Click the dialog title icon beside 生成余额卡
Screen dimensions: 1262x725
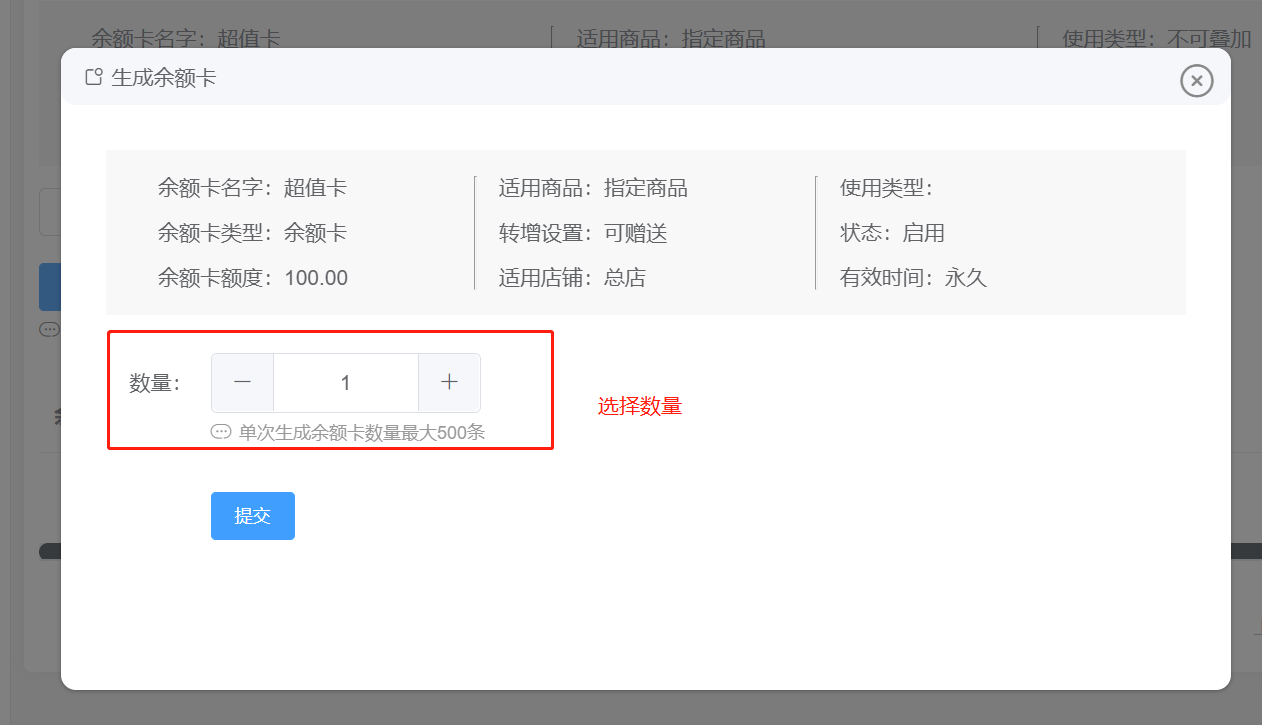94,77
